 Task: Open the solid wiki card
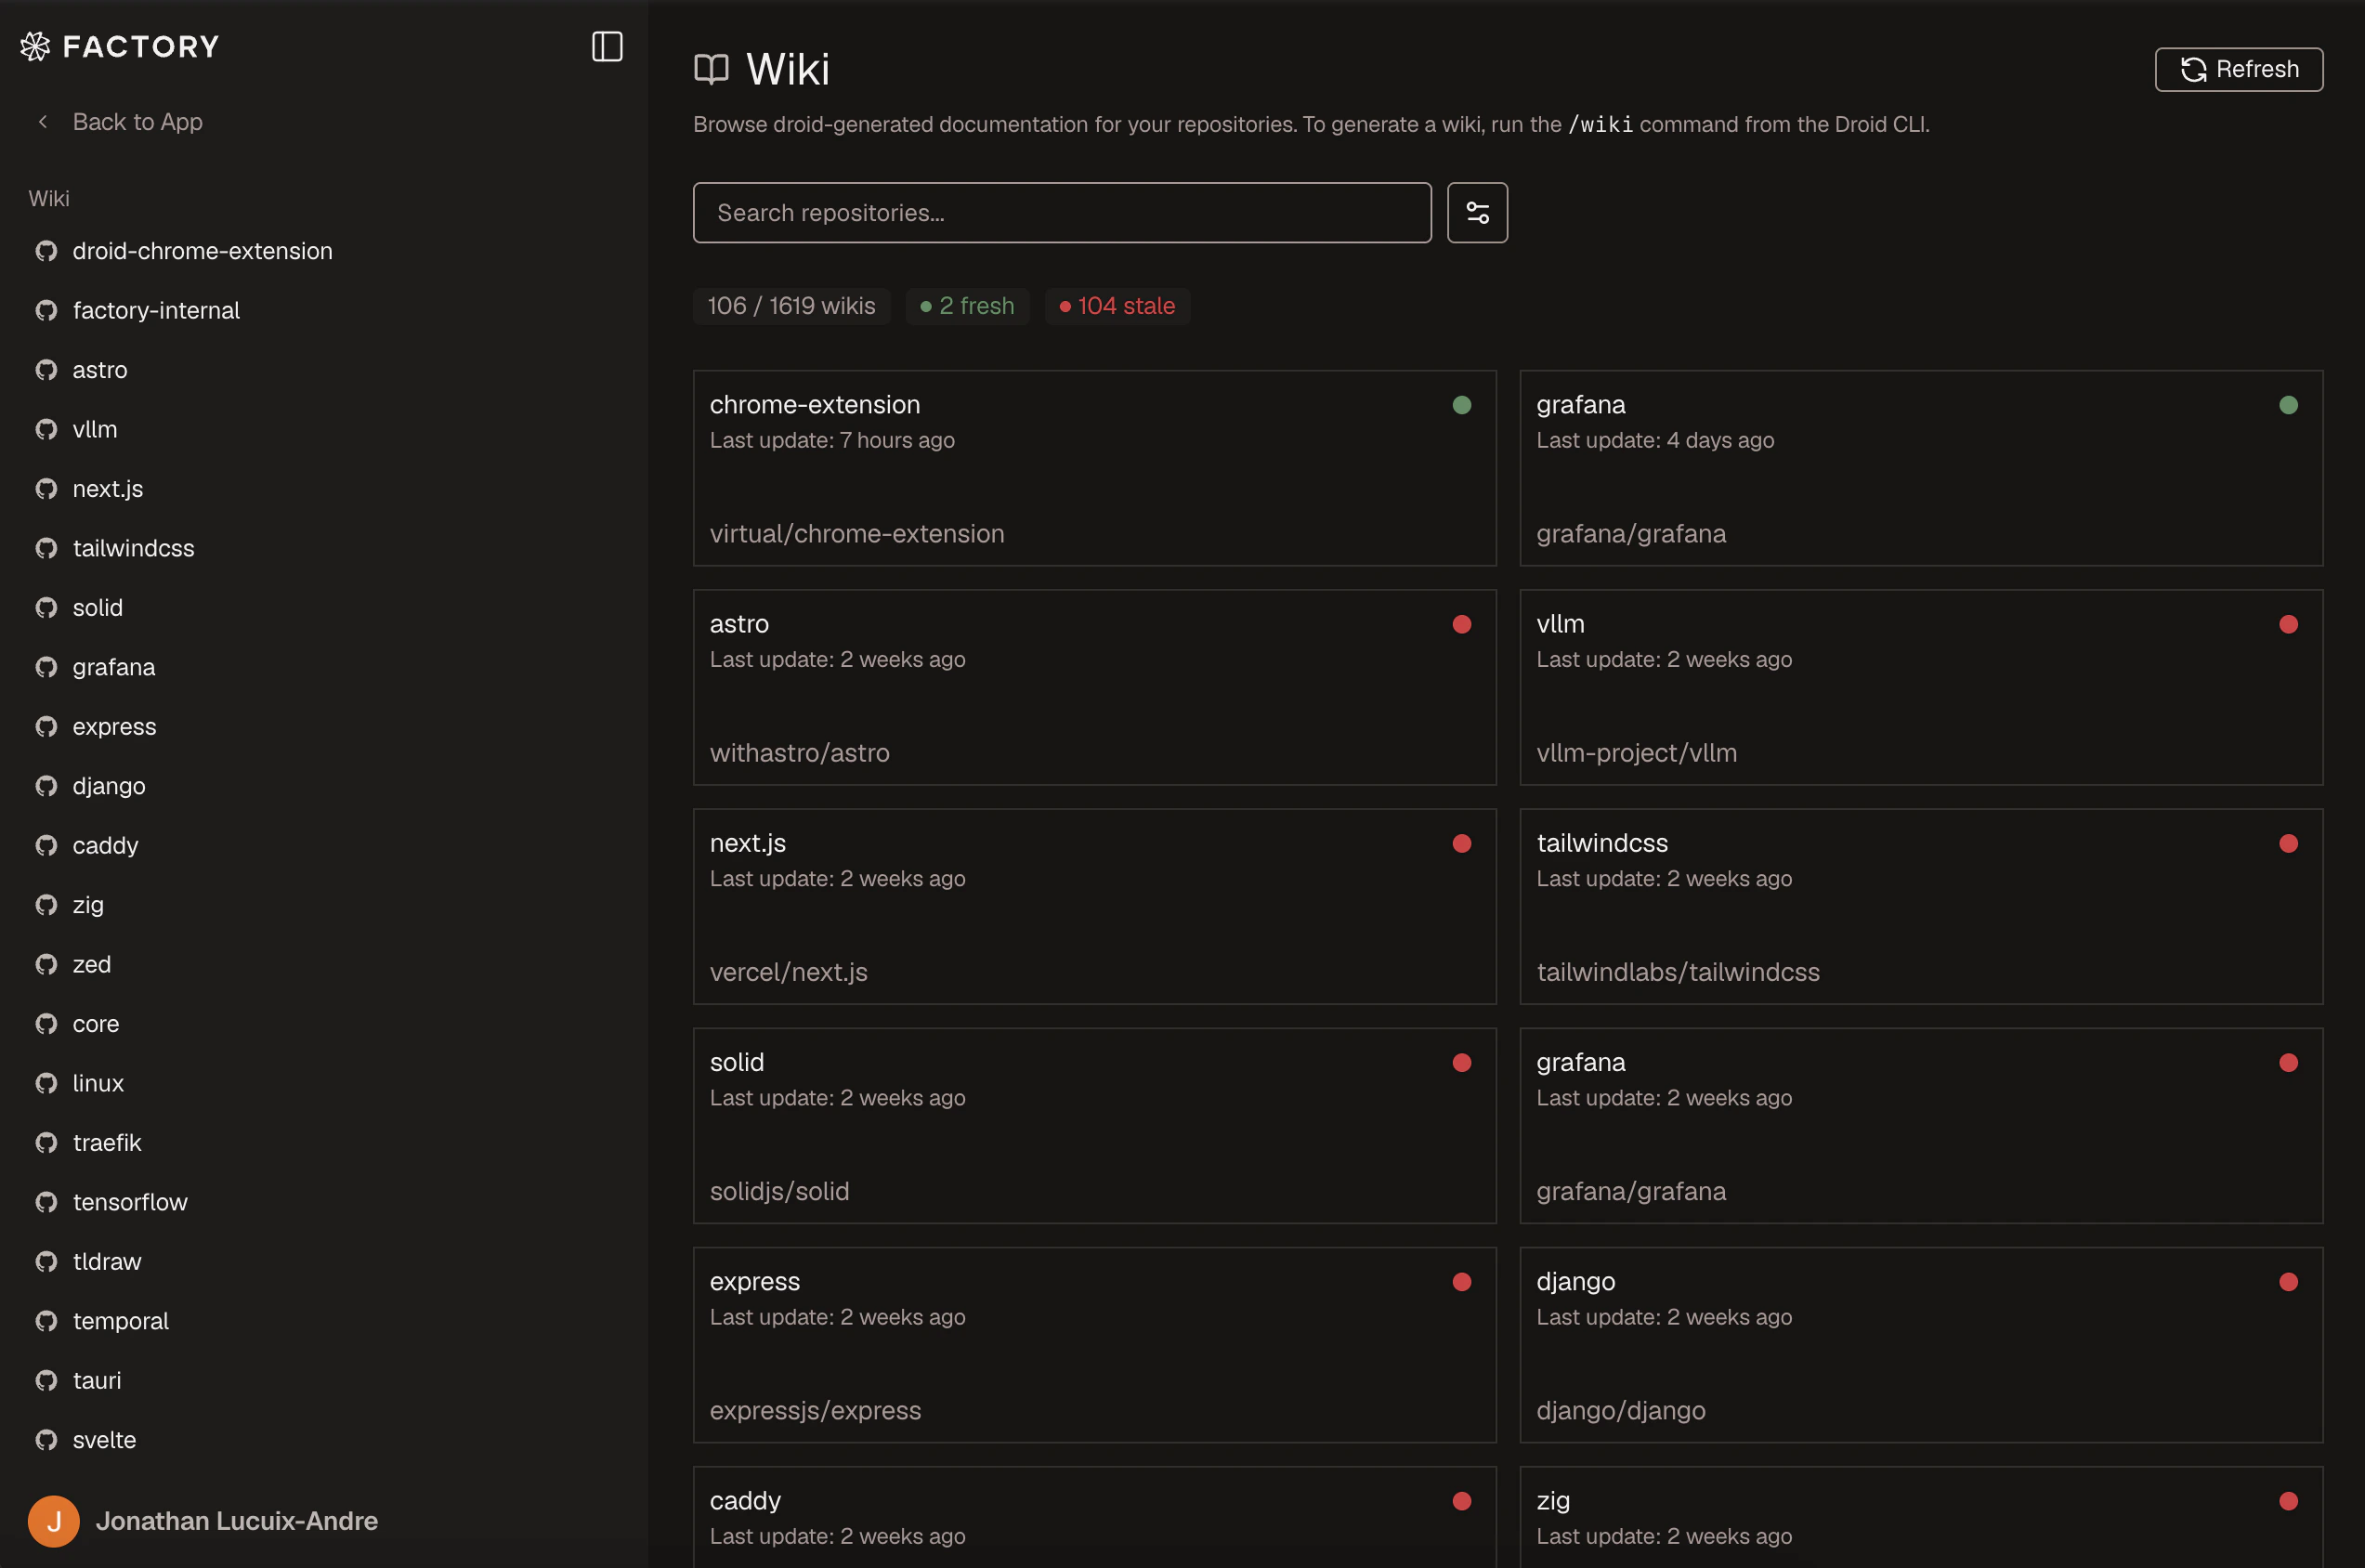click(x=1094, y=1125)
